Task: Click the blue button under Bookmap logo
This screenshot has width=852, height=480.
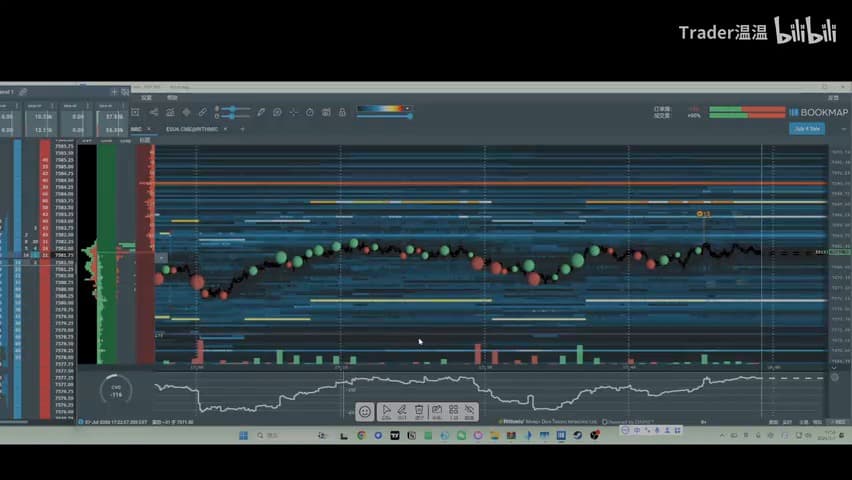Action: pos(807,129)
